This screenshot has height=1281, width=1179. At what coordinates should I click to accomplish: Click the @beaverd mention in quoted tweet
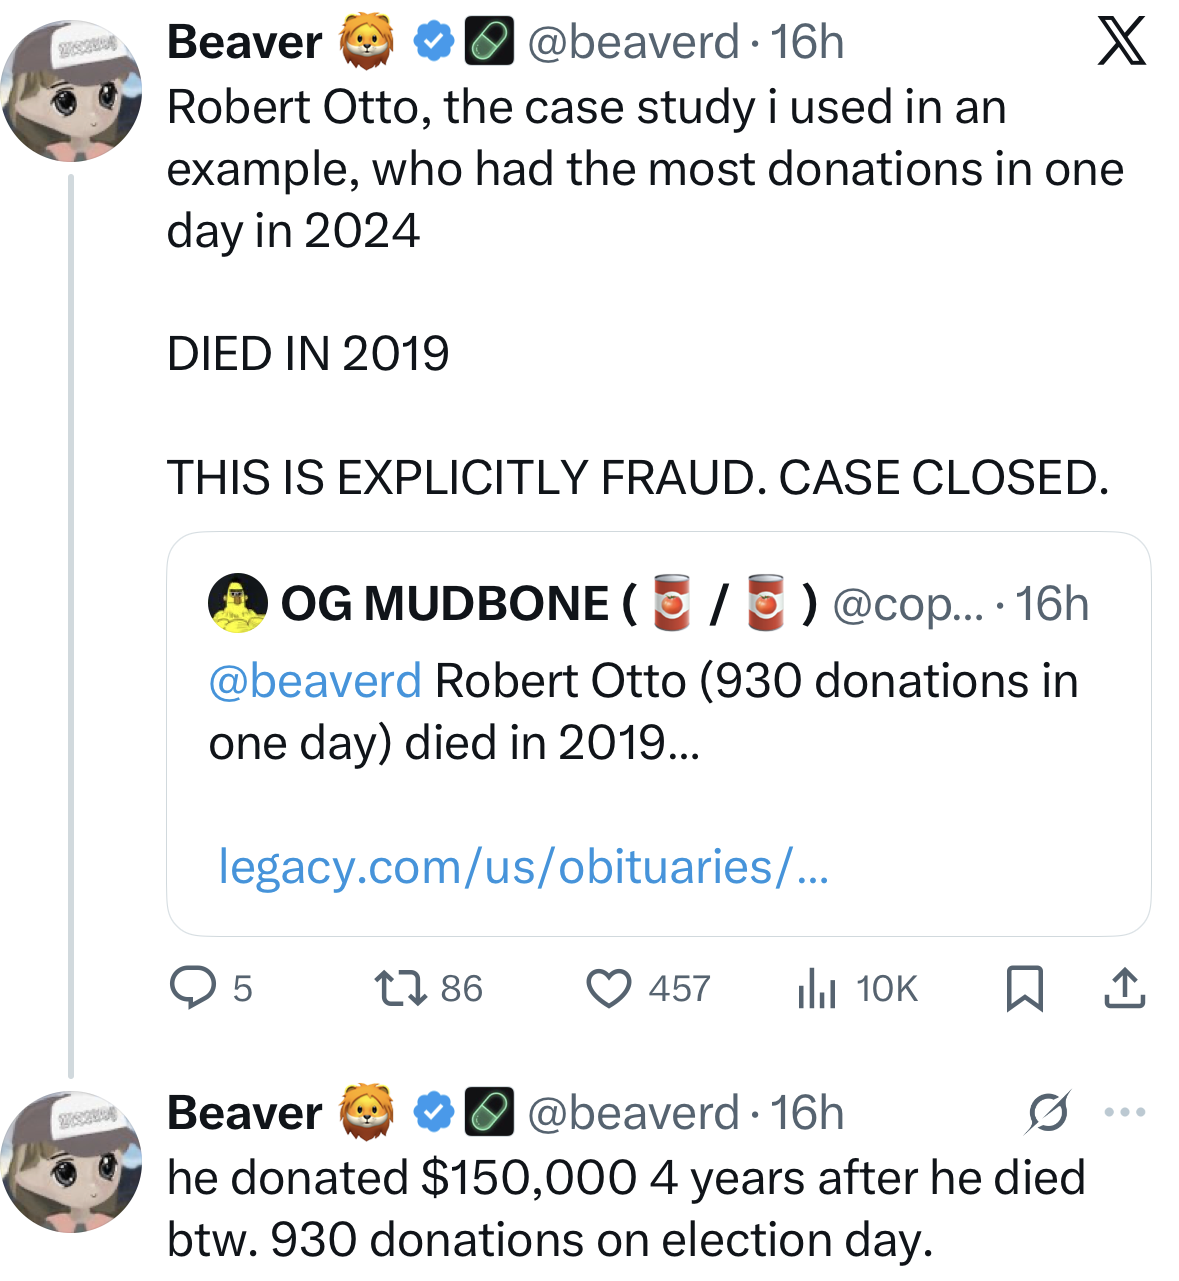tap(315, 681)
